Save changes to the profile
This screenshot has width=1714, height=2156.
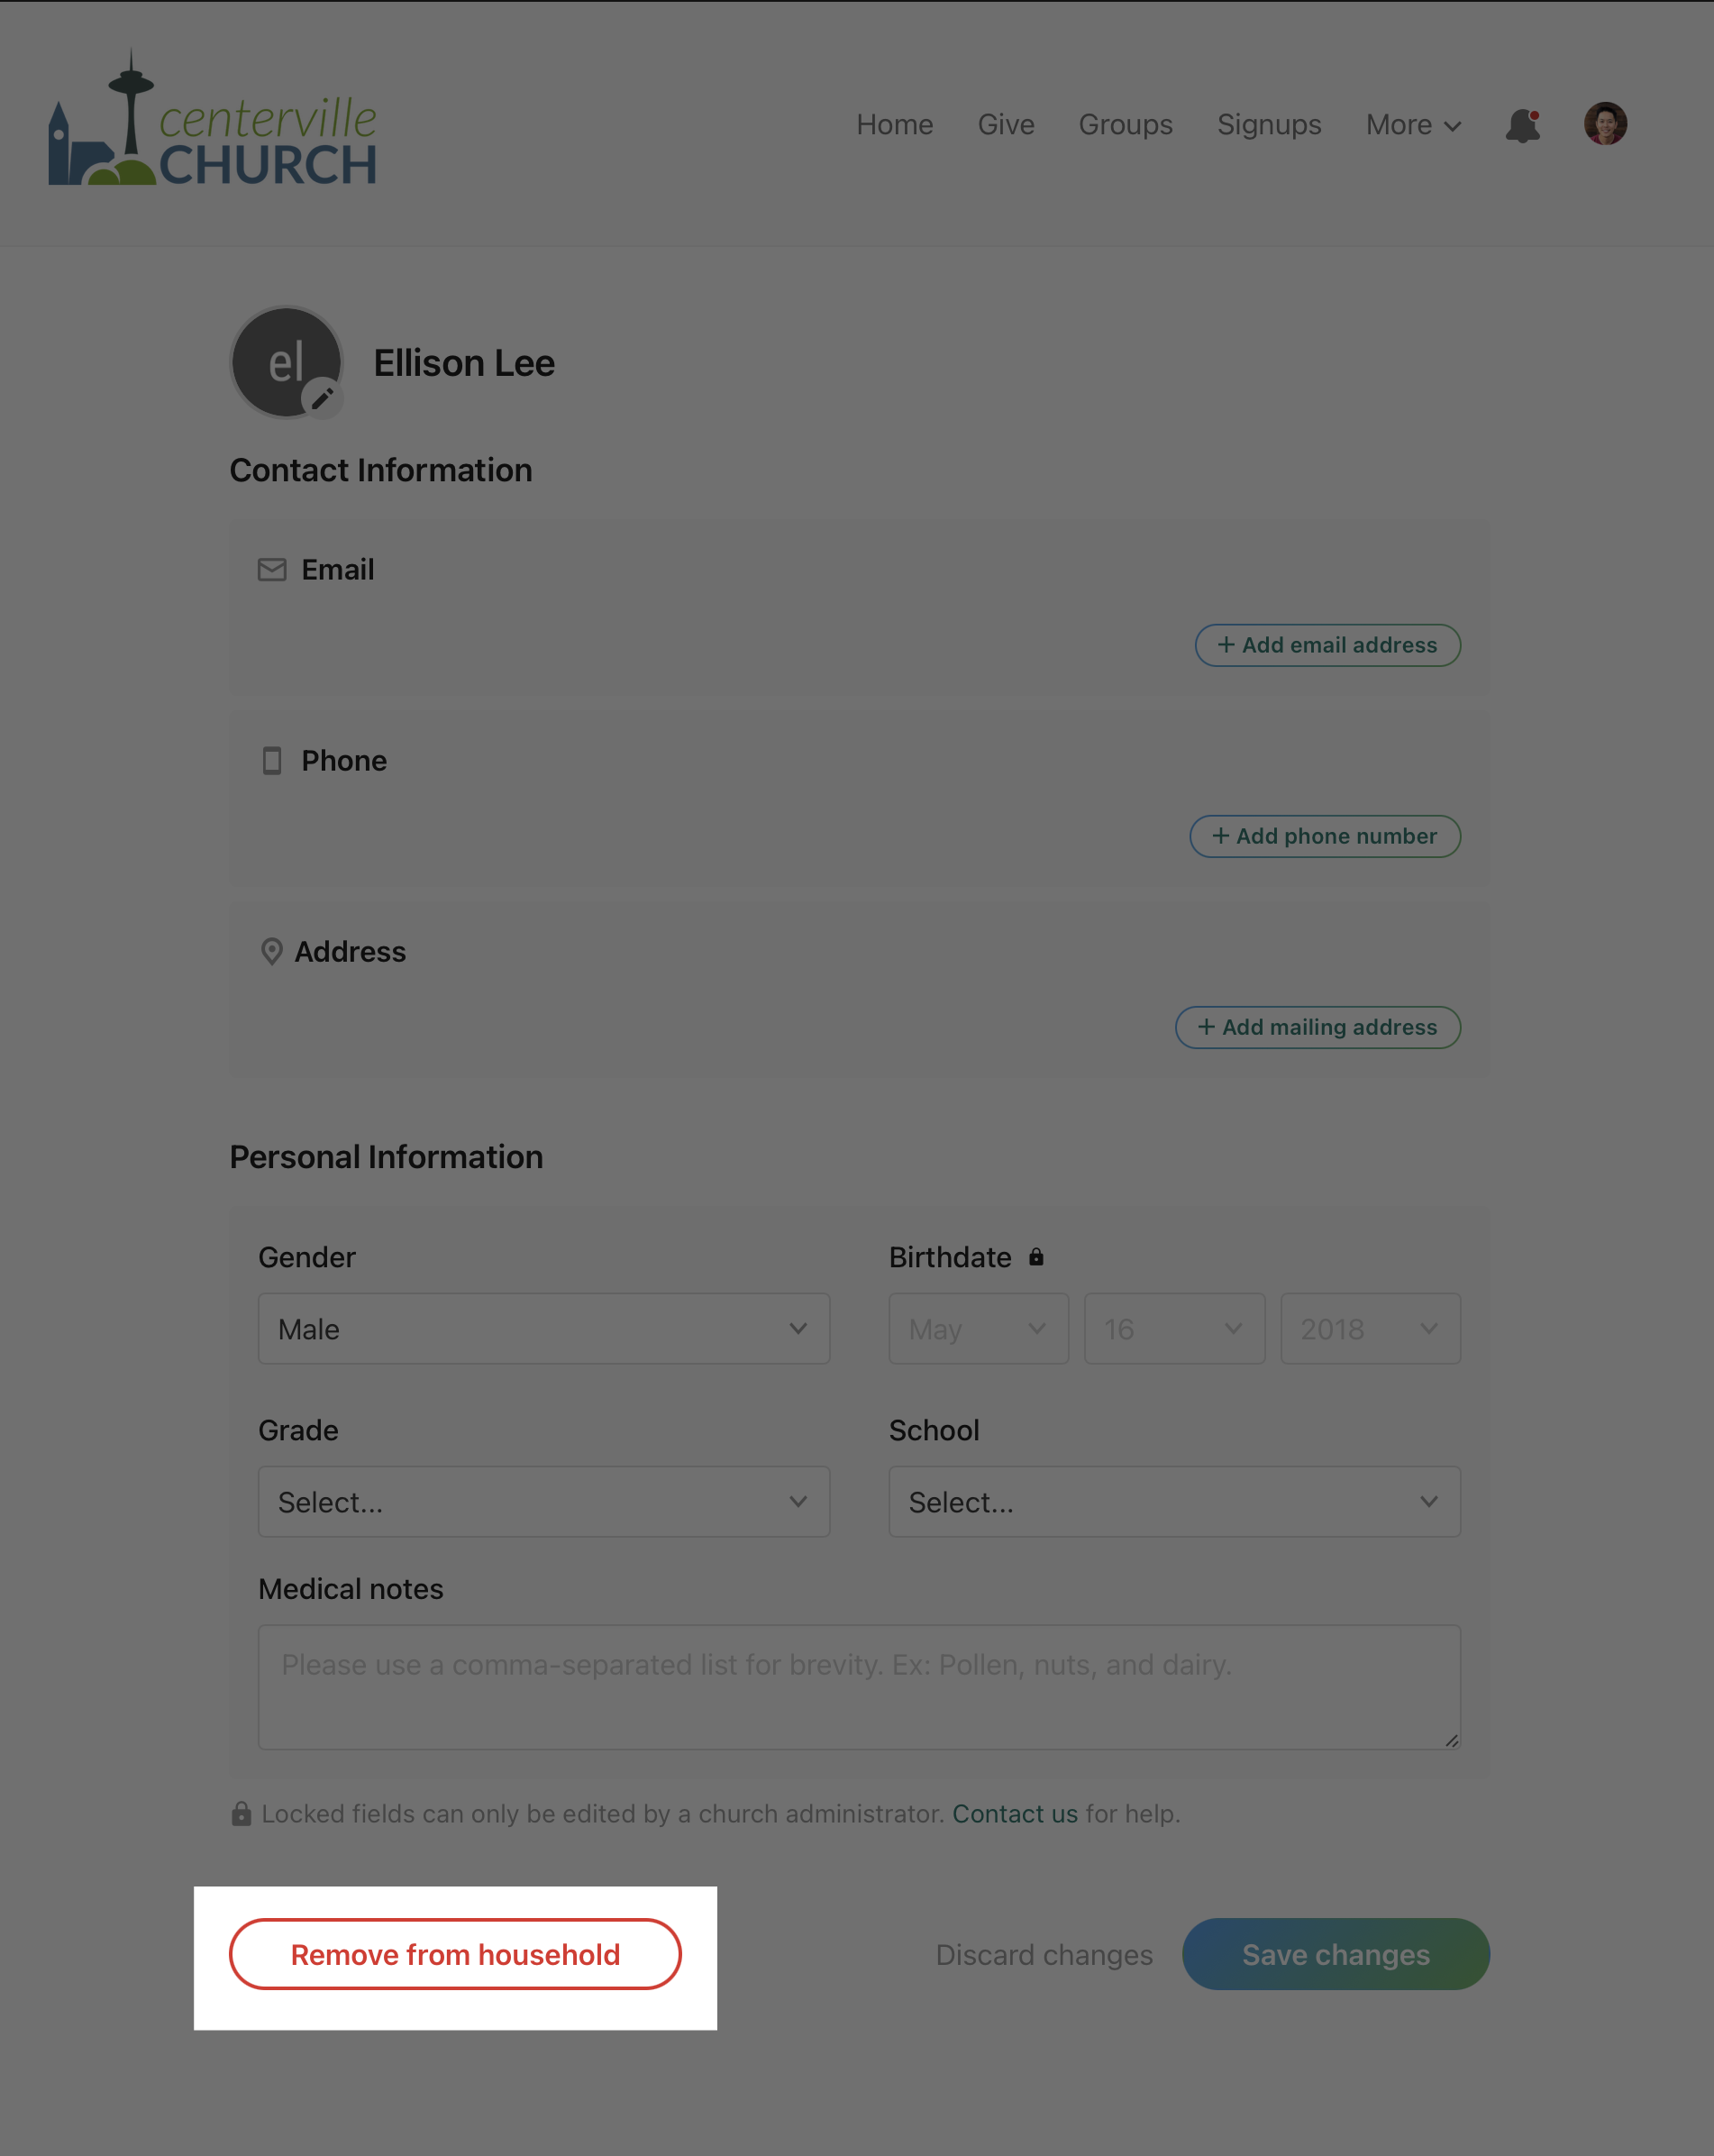(1335, 1955)
